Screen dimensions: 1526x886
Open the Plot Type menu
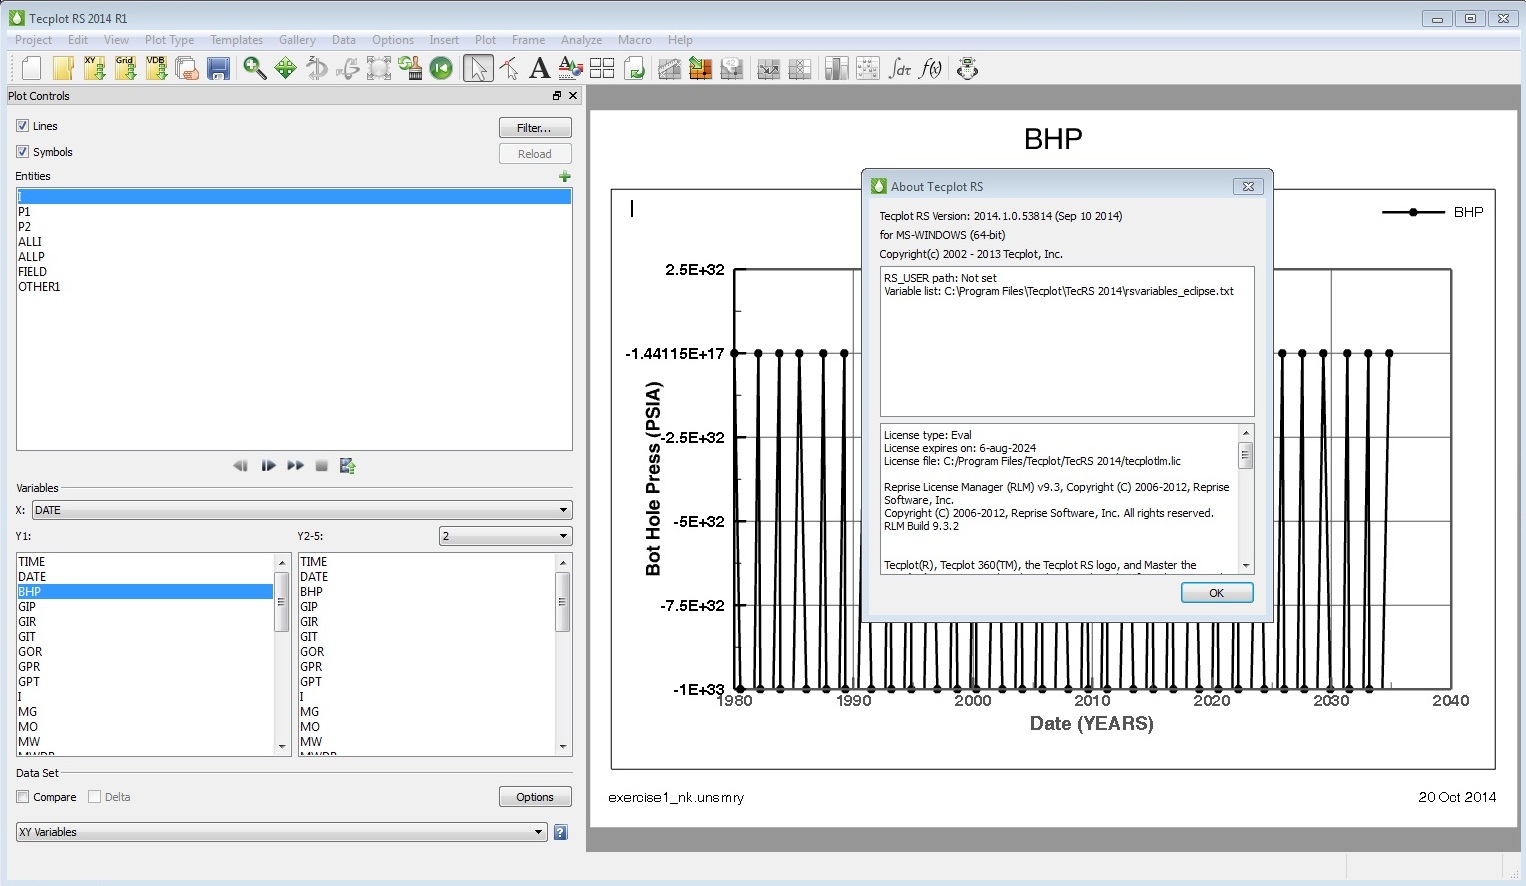pos(169,40)
